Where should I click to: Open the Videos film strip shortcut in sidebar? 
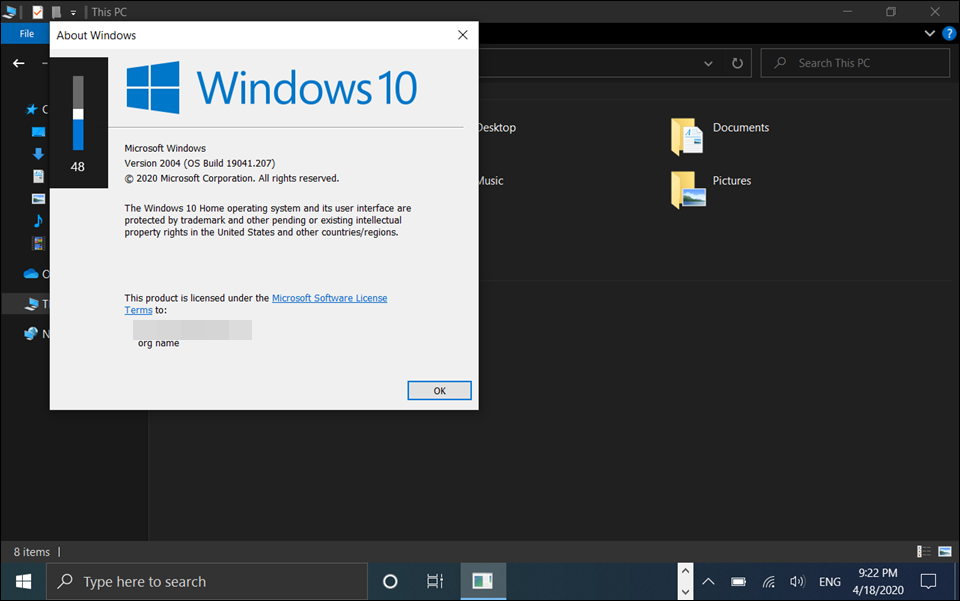coord(38,243)
